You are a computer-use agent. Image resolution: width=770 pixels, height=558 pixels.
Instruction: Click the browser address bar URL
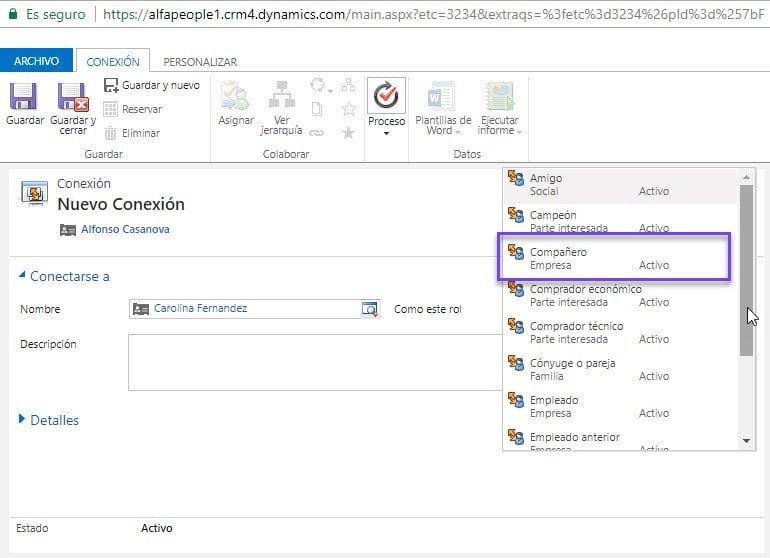(434, 14)
